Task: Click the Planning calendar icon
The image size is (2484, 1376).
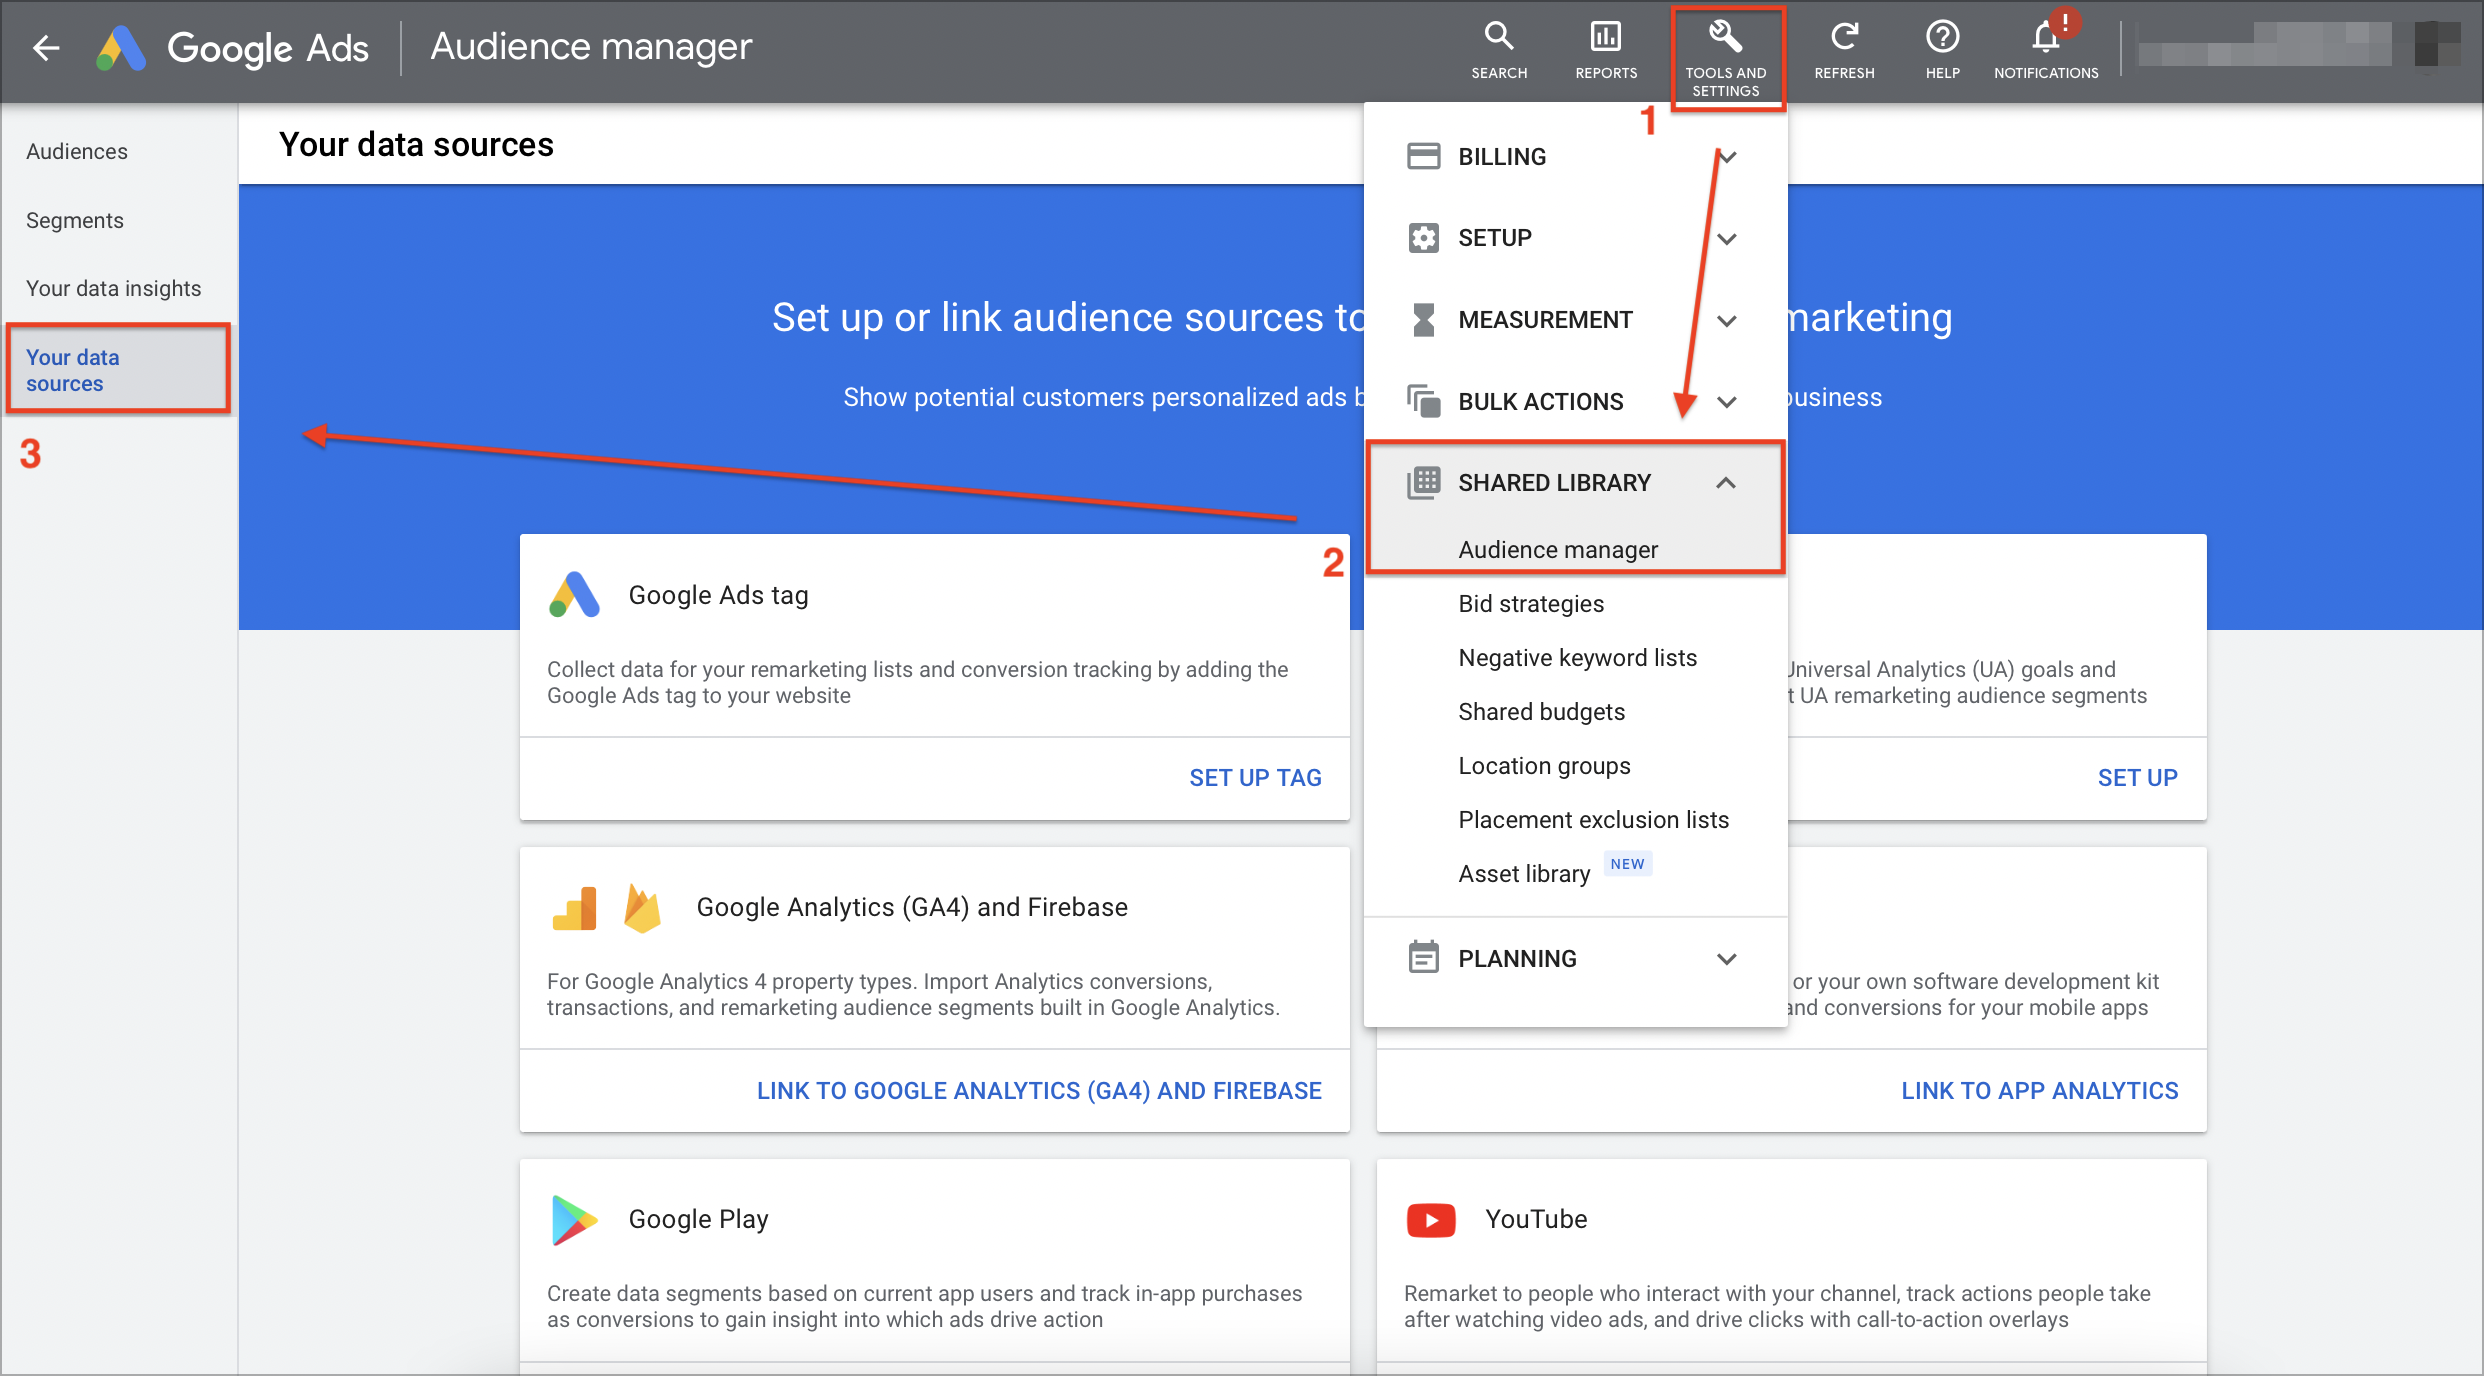Action: point(1423,958)
